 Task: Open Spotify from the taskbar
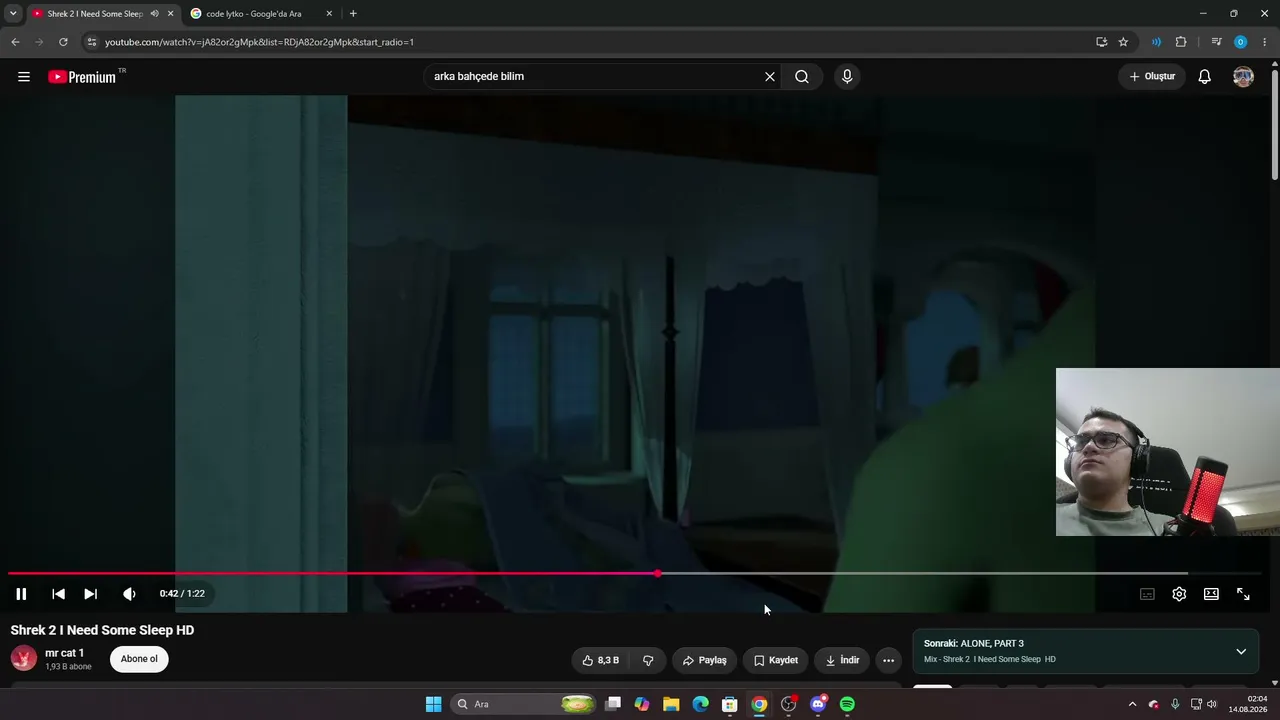847,704
